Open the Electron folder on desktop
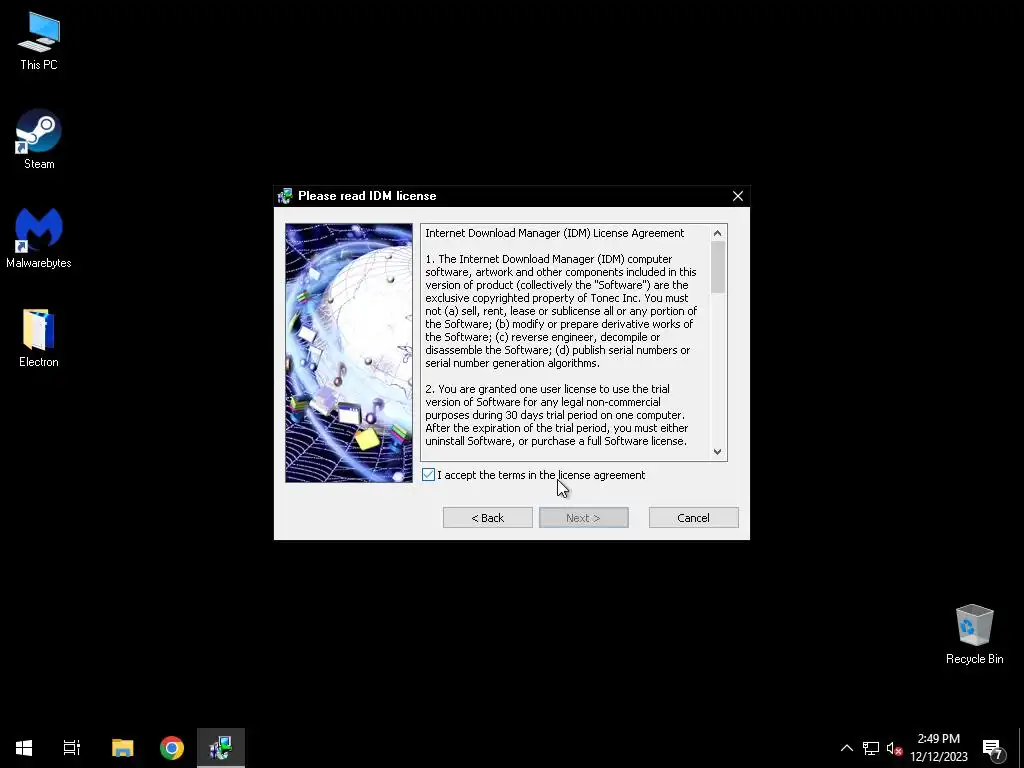 39,338
